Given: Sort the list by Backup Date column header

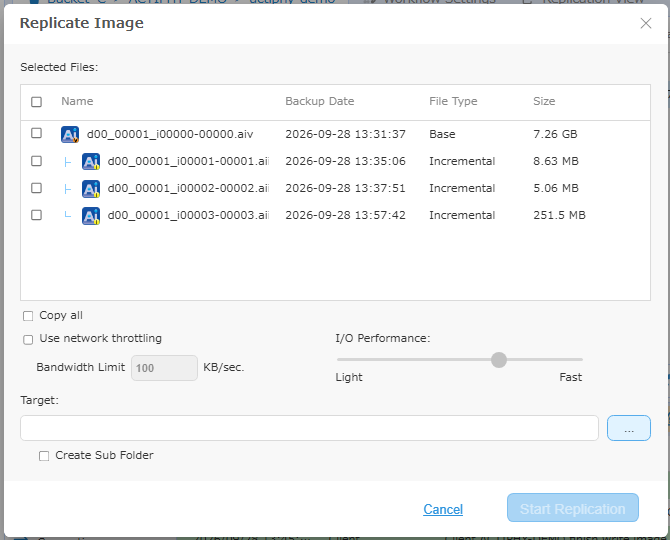Looking at the screenshot, I should click(x=320, y=101).
